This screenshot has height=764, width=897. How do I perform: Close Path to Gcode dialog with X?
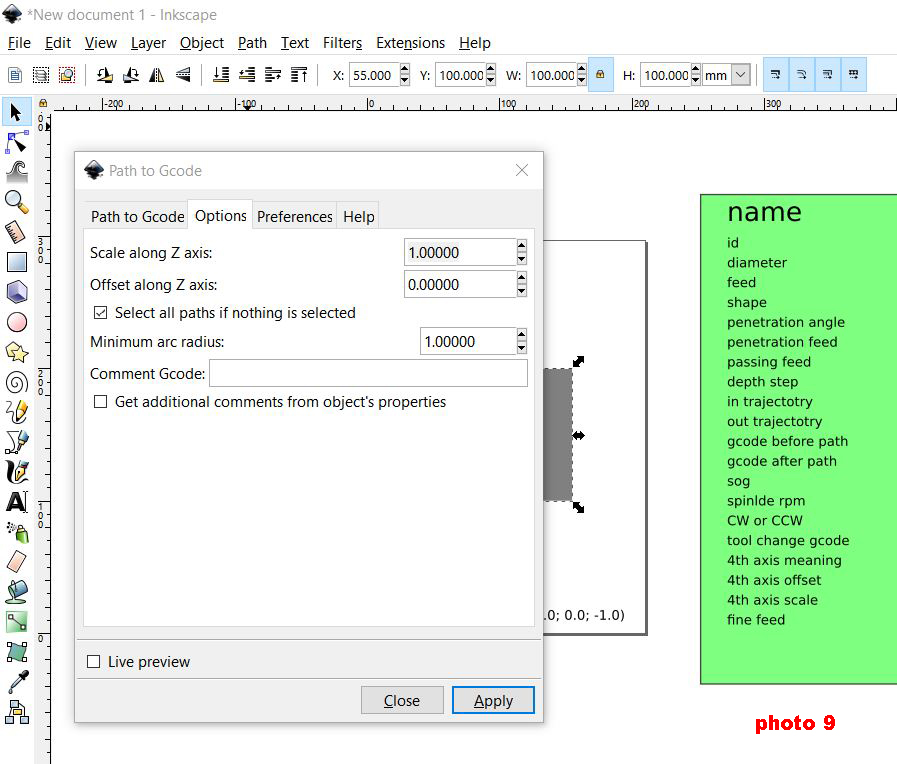coord(522,170)
